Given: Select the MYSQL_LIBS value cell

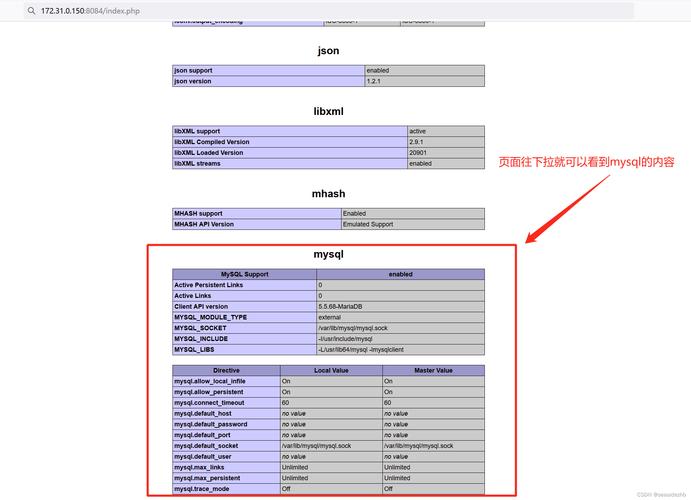Looking at the screenshot, I should [x=401, y=349].
